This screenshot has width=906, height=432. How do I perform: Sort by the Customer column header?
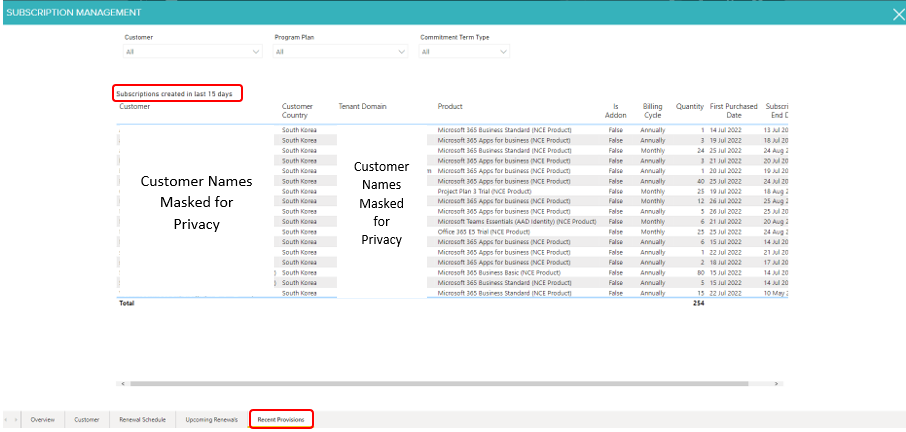click(x=135, y=106)
